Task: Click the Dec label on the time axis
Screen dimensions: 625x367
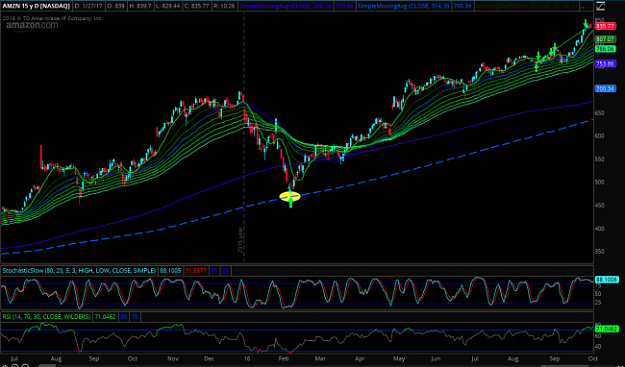Action: 209,359
